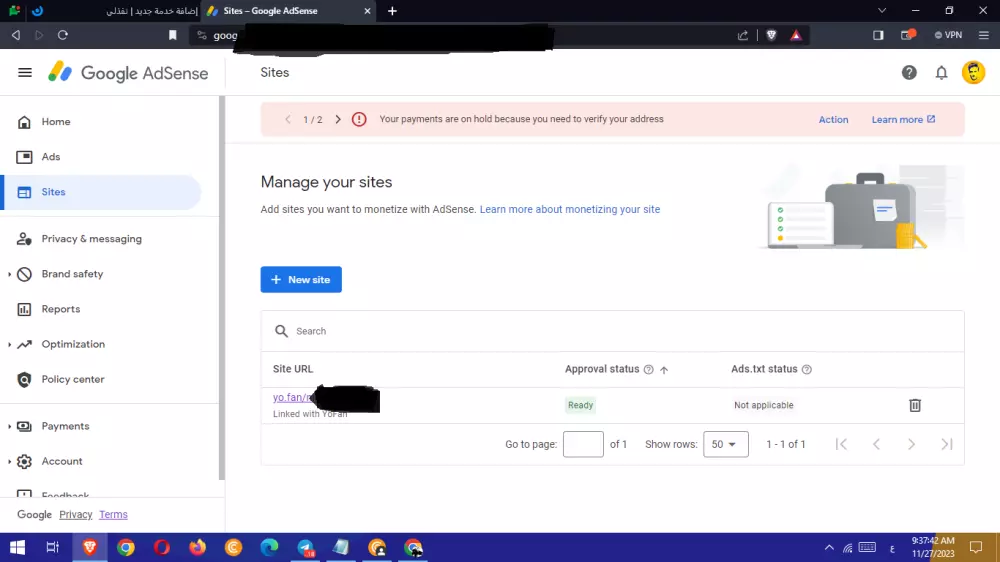The width and height of the screenshot is (1000, 562).
Task: Open Task View in the taskbar
Action: 53,547
